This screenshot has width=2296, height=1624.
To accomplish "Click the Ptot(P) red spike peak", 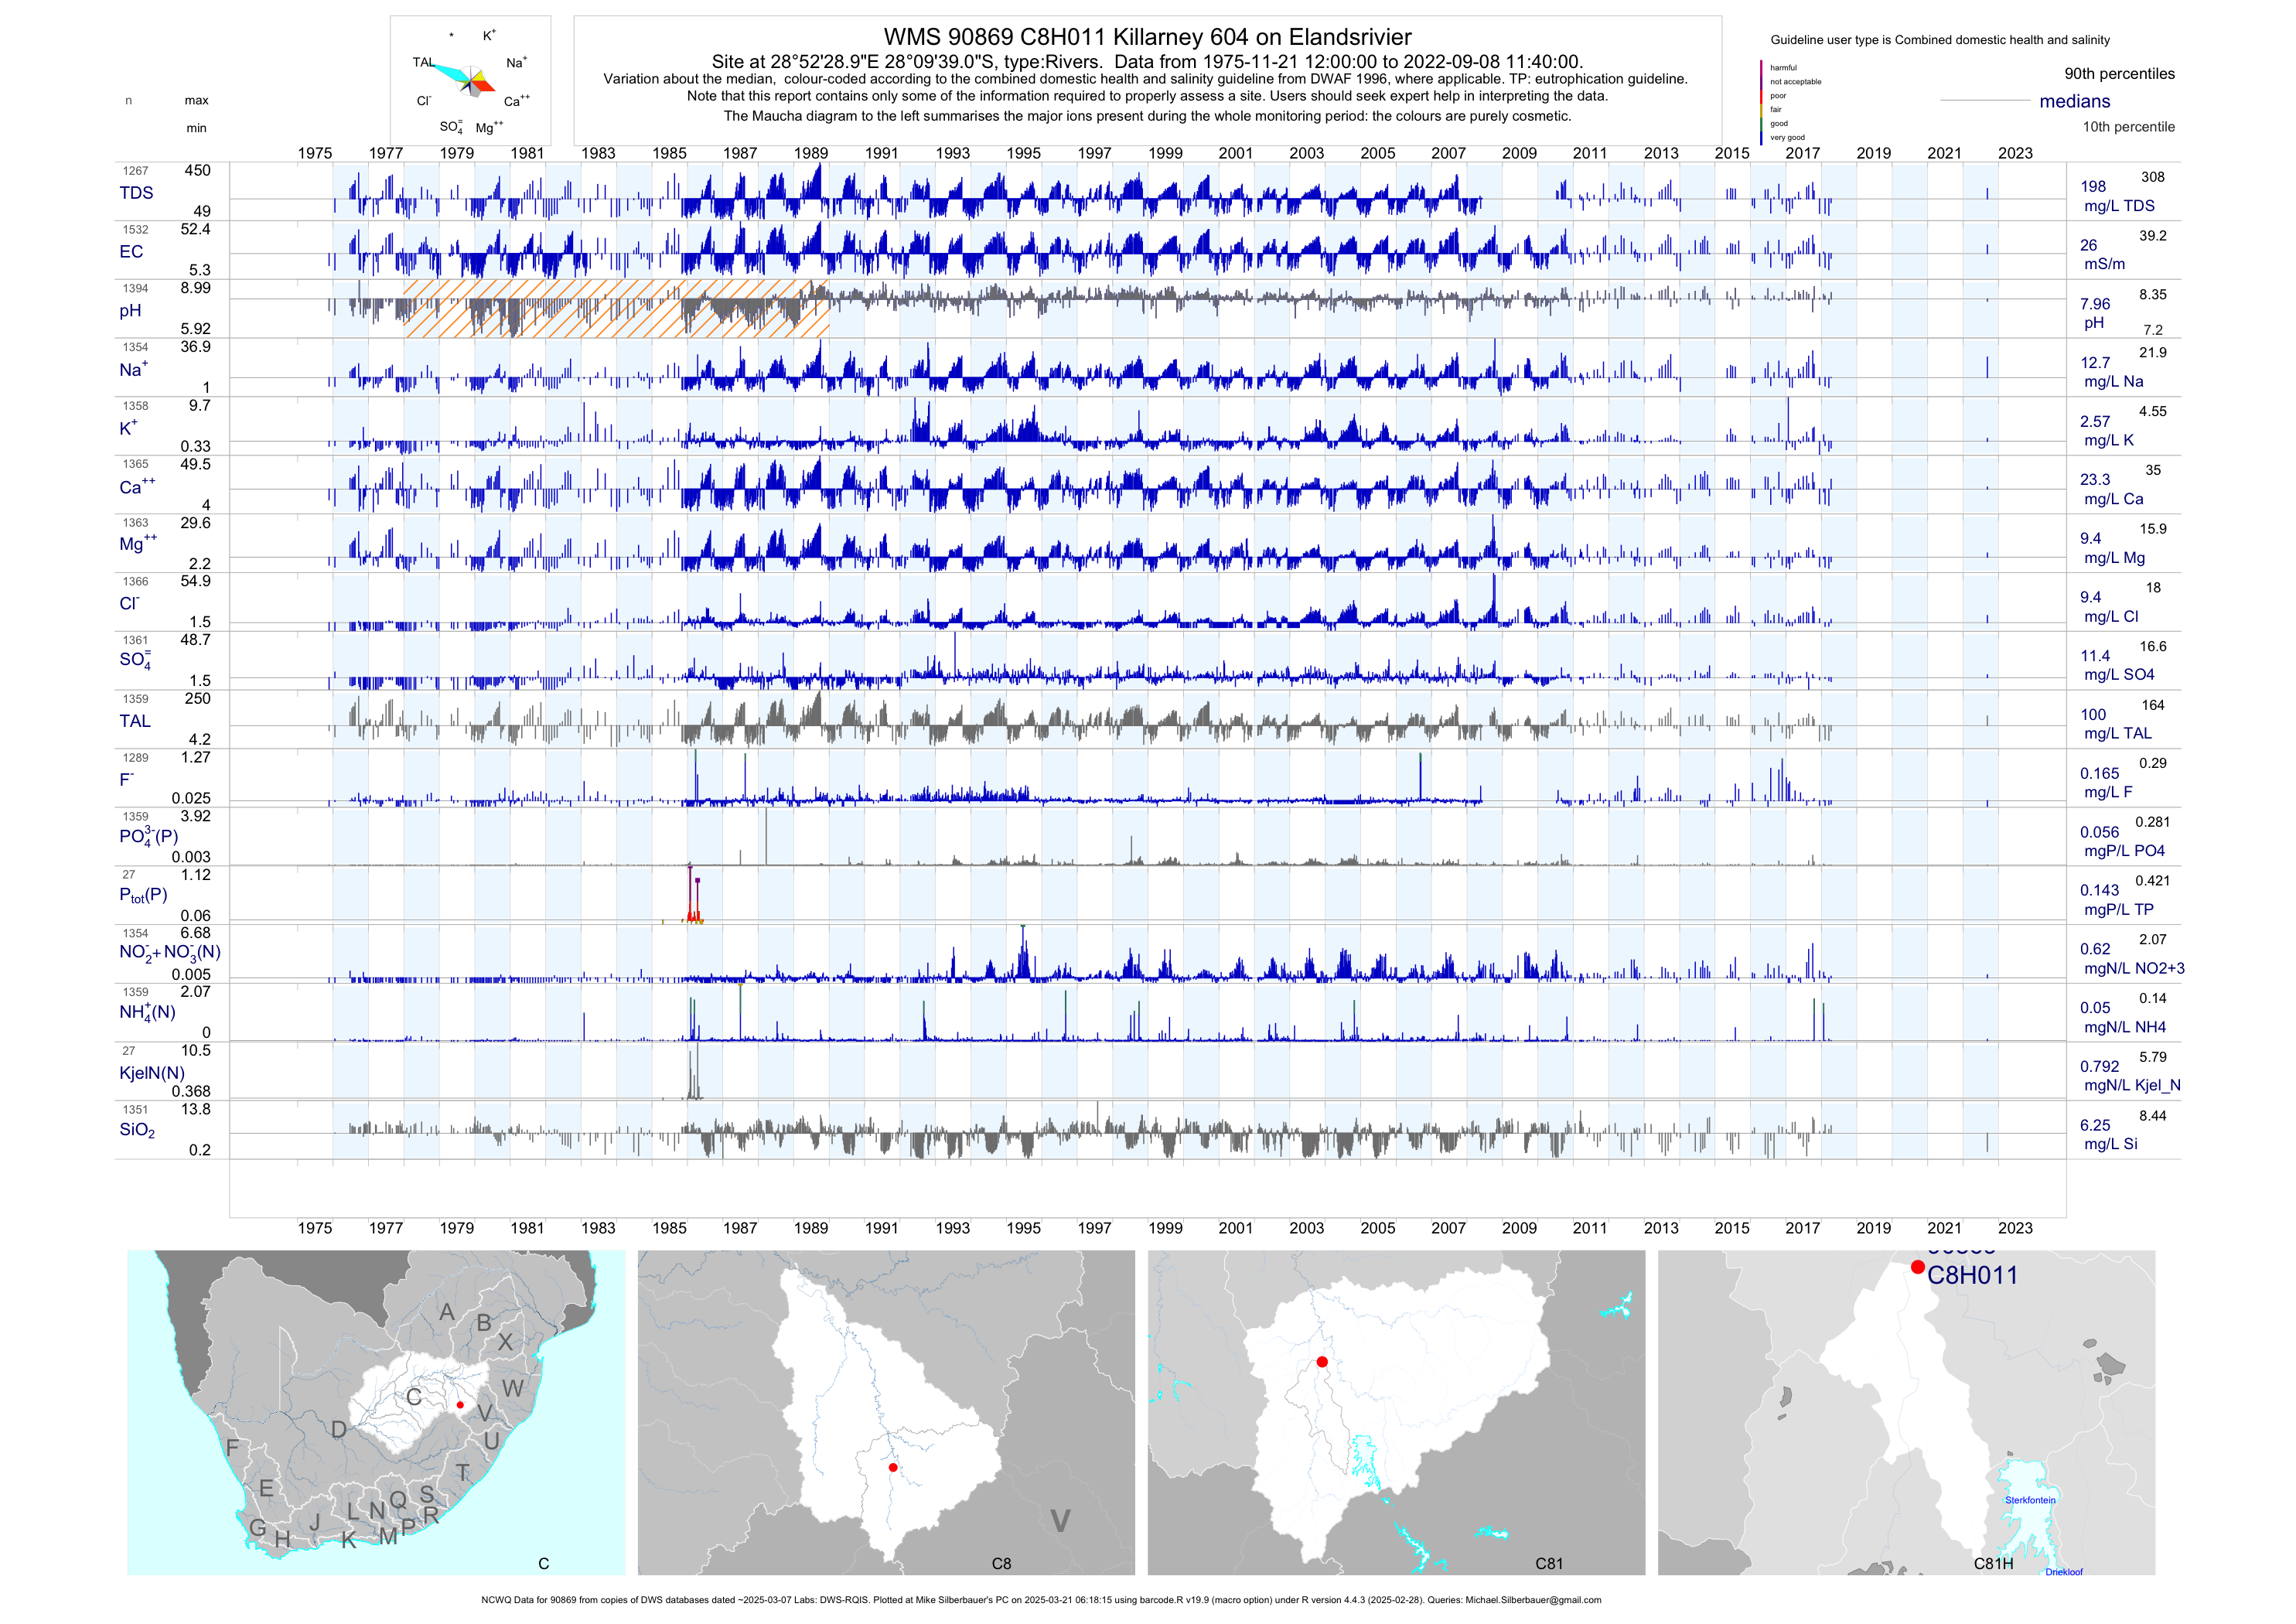I will pos(690,870).
